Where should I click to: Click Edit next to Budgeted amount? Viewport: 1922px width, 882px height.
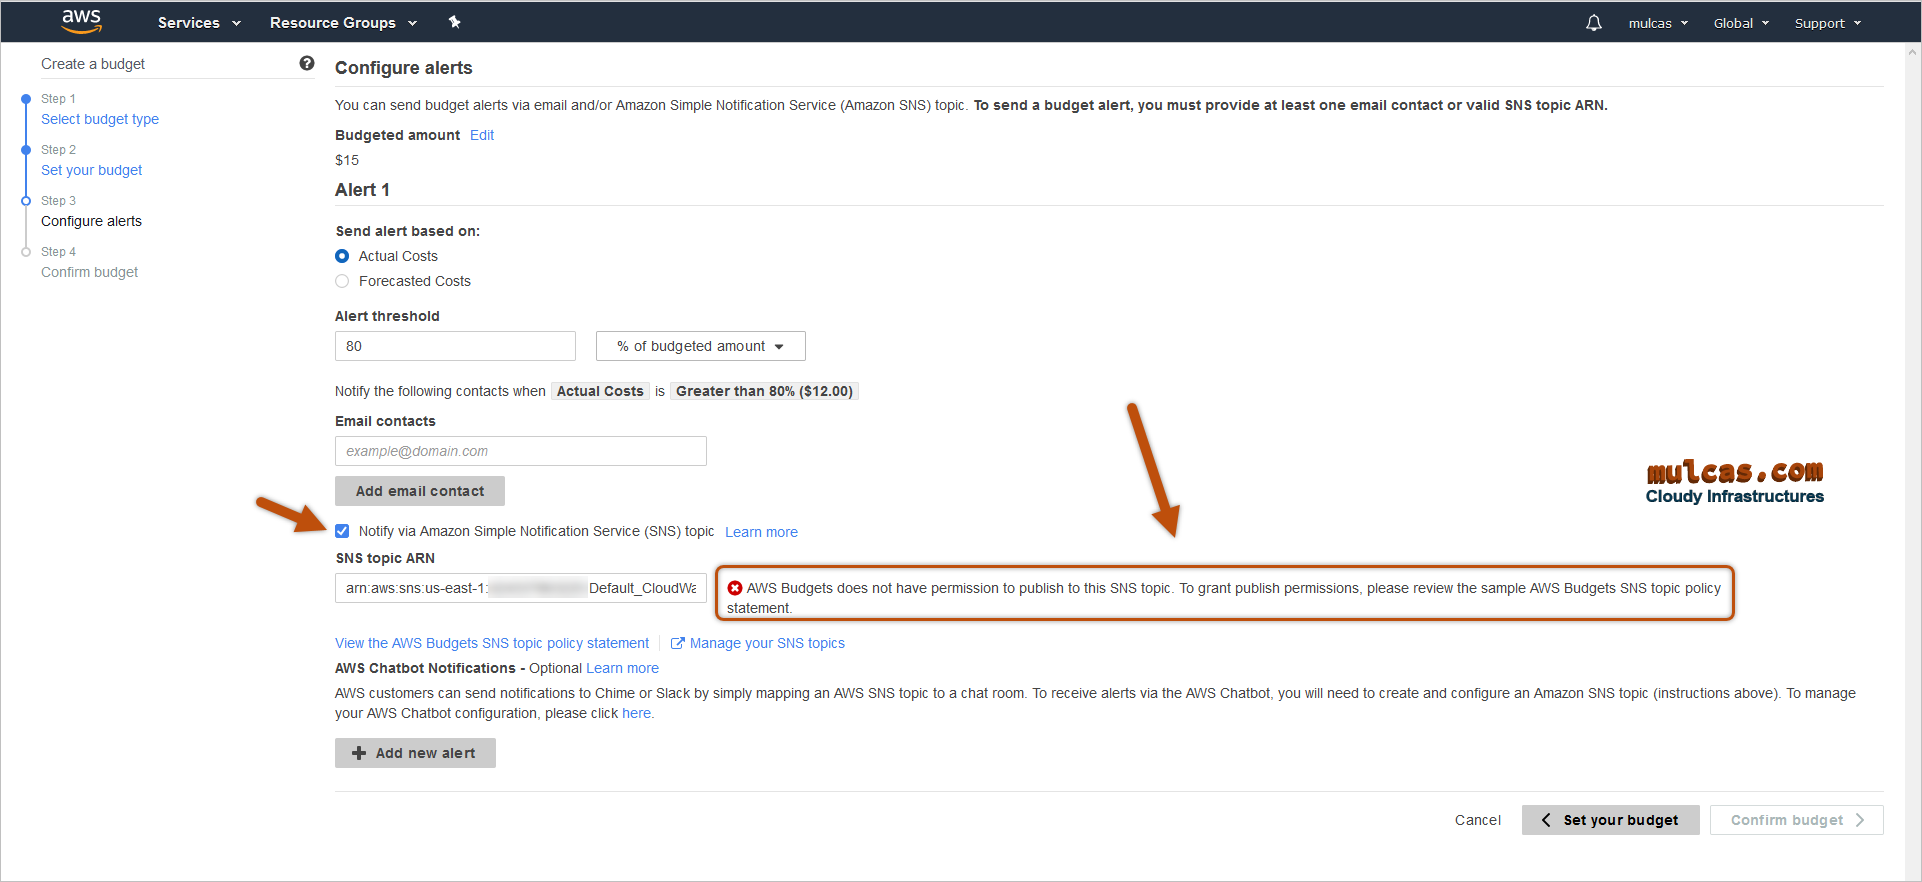(482, 135)
